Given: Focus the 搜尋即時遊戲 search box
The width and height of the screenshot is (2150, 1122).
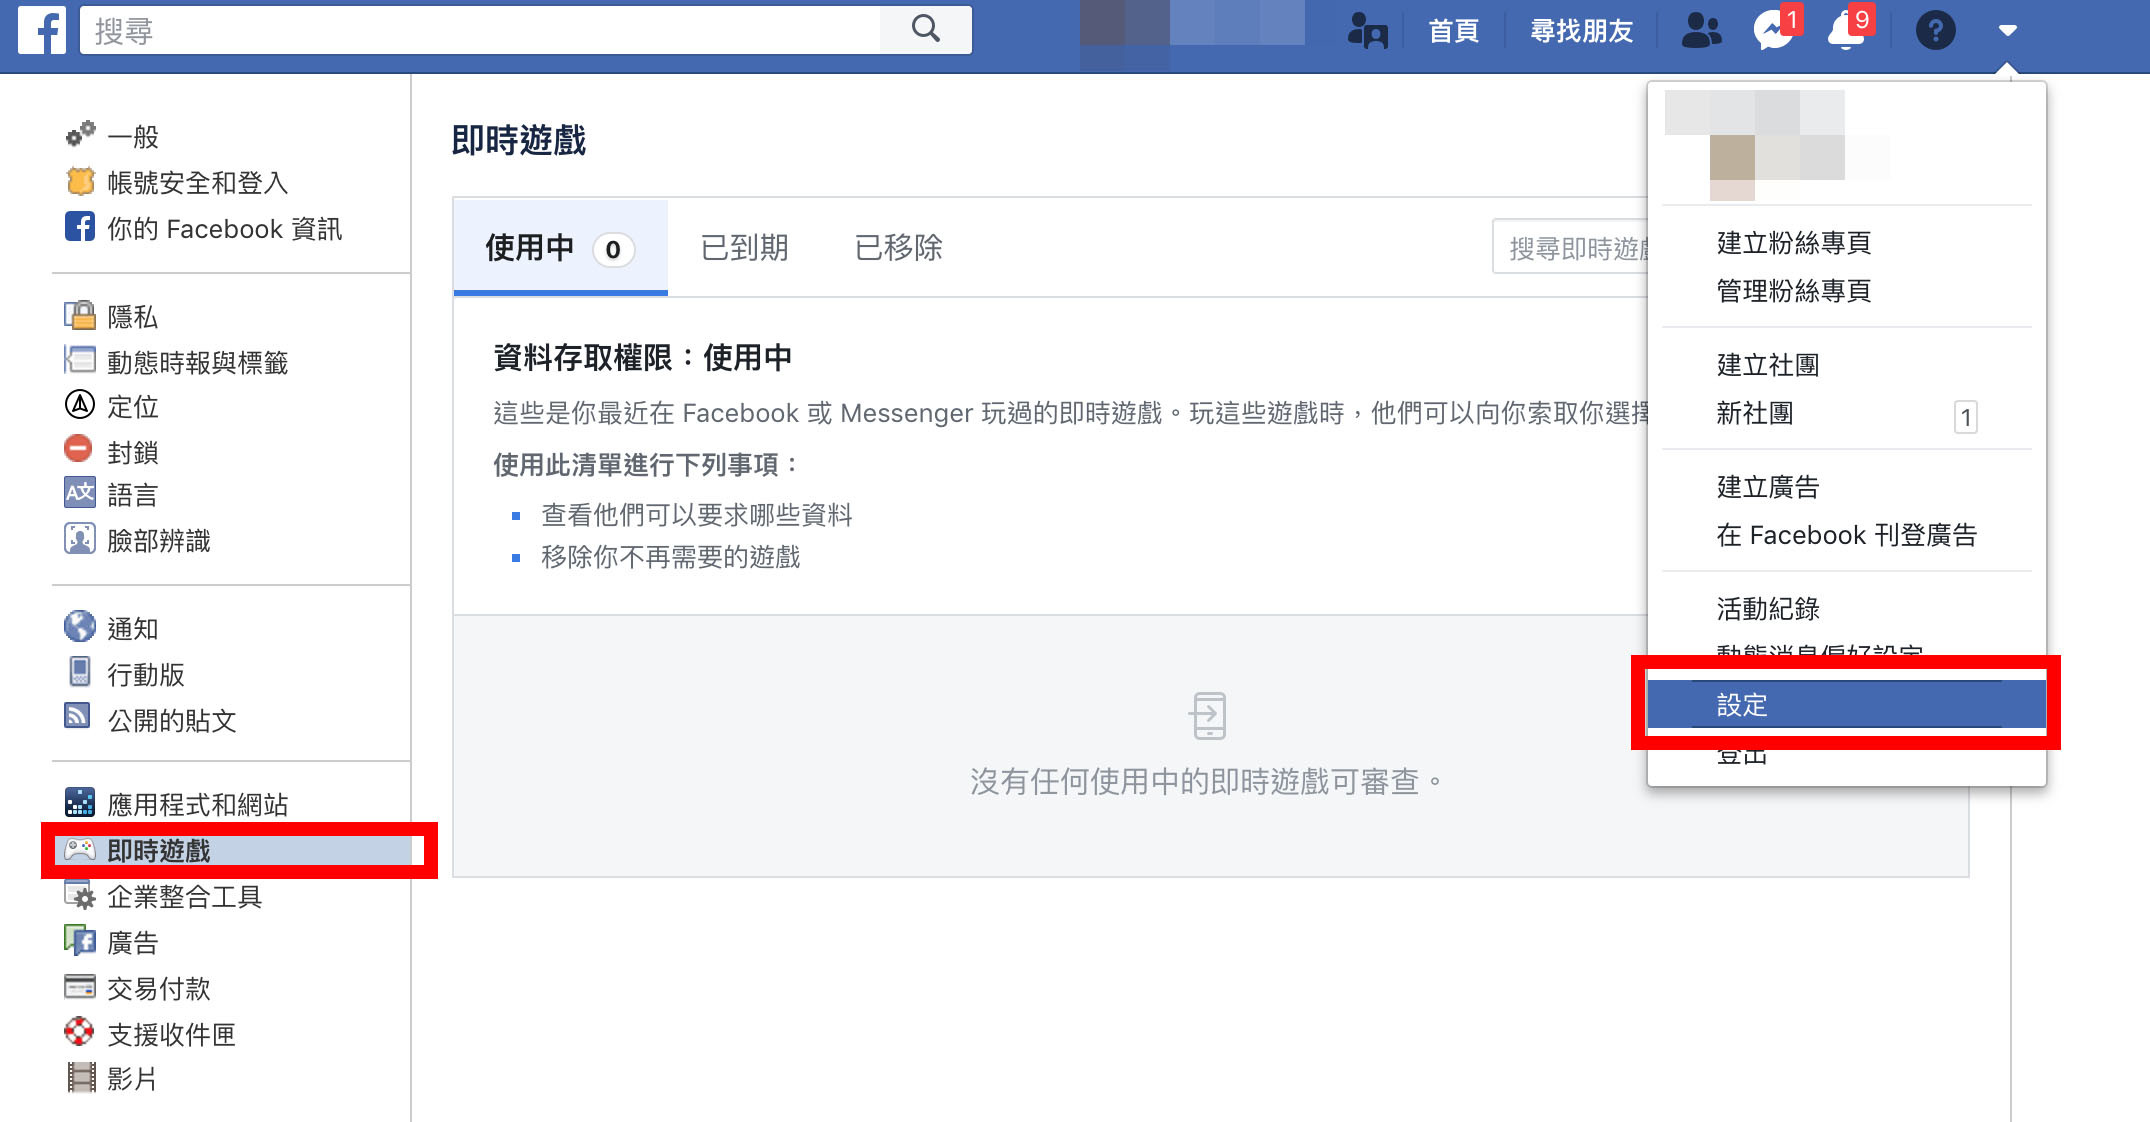Looking at the screenshot, I should click(x=1571, y=248).
